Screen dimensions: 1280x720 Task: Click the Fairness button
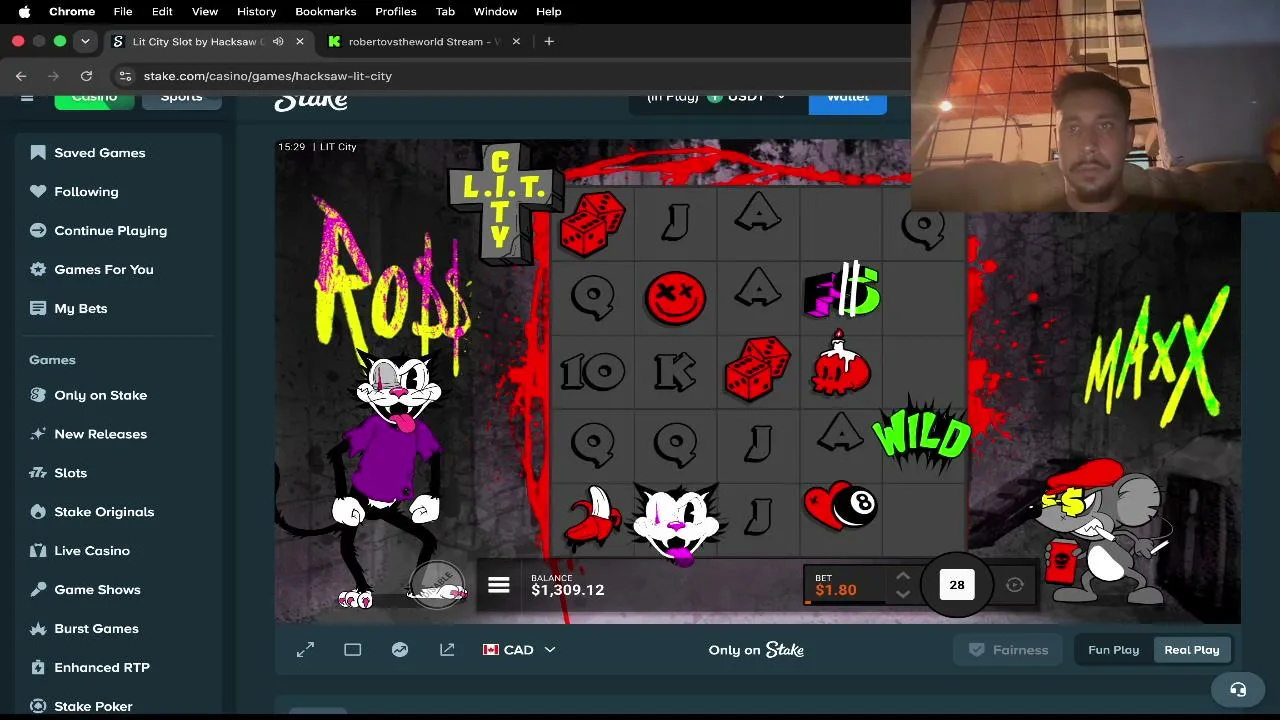(1009, 650)
